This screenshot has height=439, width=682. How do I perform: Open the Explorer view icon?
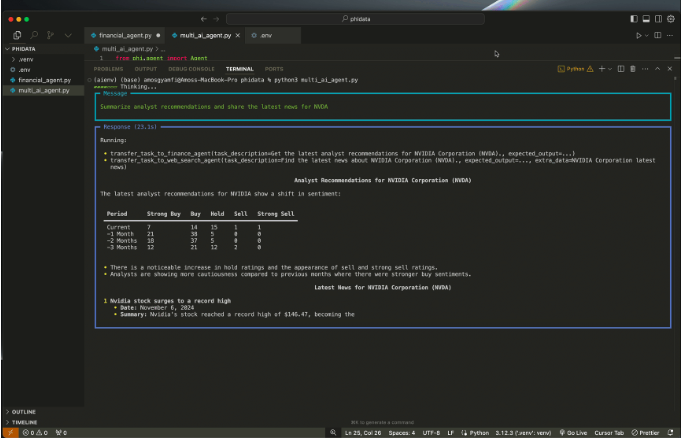point(17,35)
